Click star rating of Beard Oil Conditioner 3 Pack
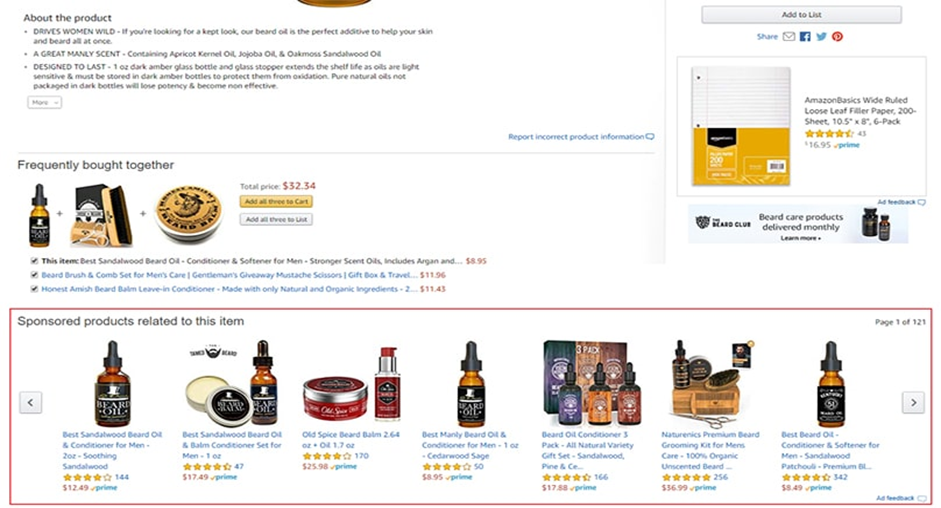The image size is (941, 508). 566,477
